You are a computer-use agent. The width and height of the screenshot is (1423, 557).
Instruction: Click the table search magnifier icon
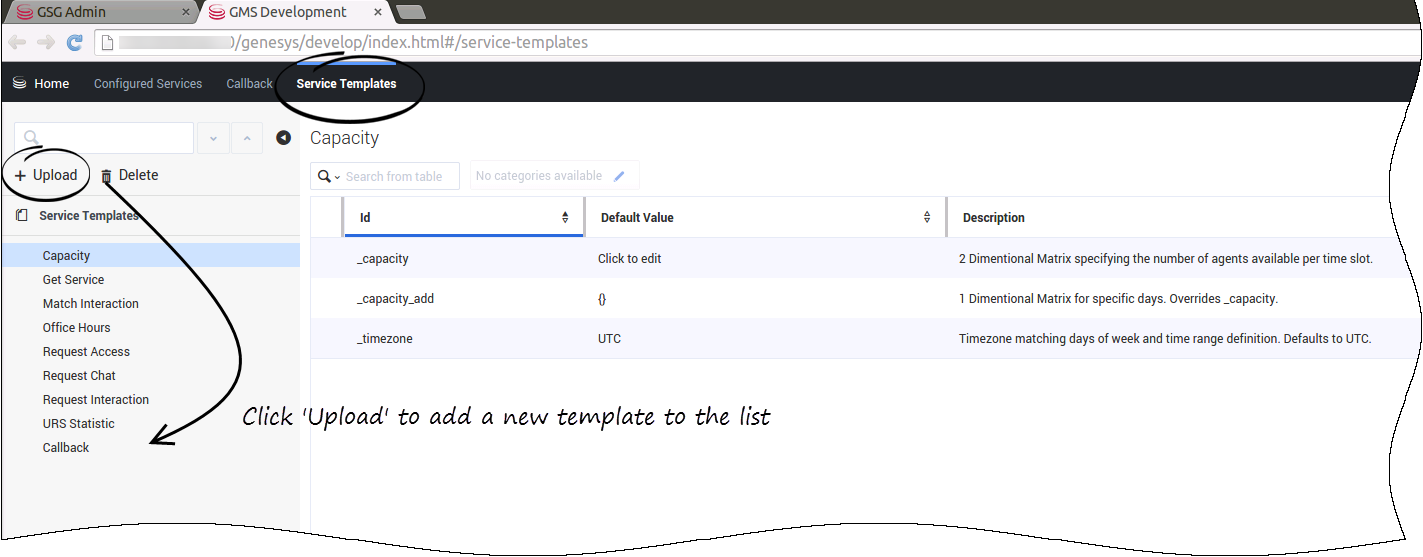324,176
